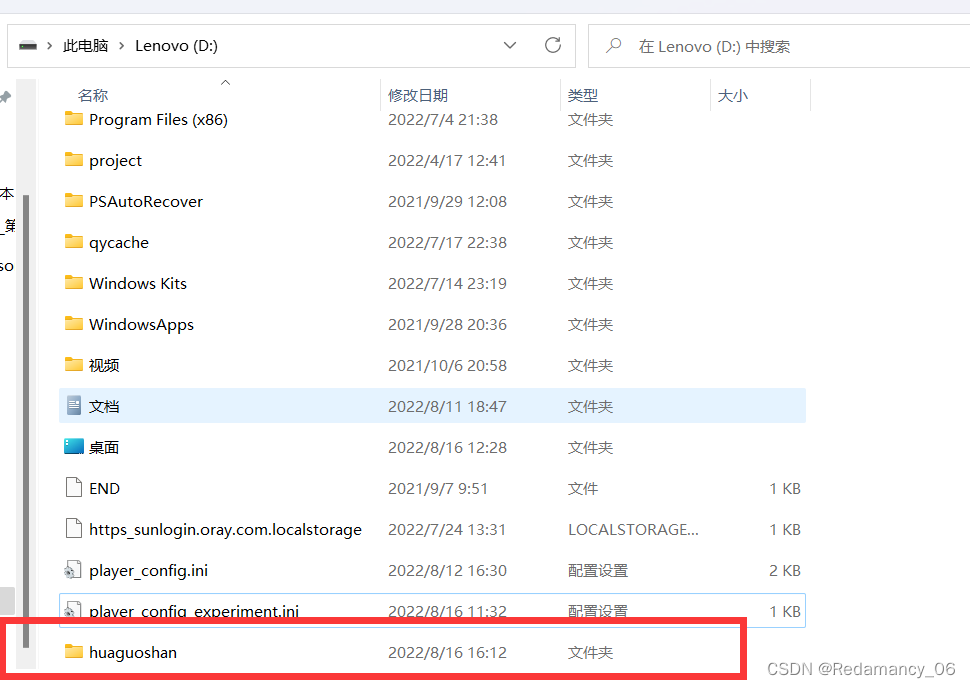Select 此电脑 in the breadcrumb path

(85, 46)
